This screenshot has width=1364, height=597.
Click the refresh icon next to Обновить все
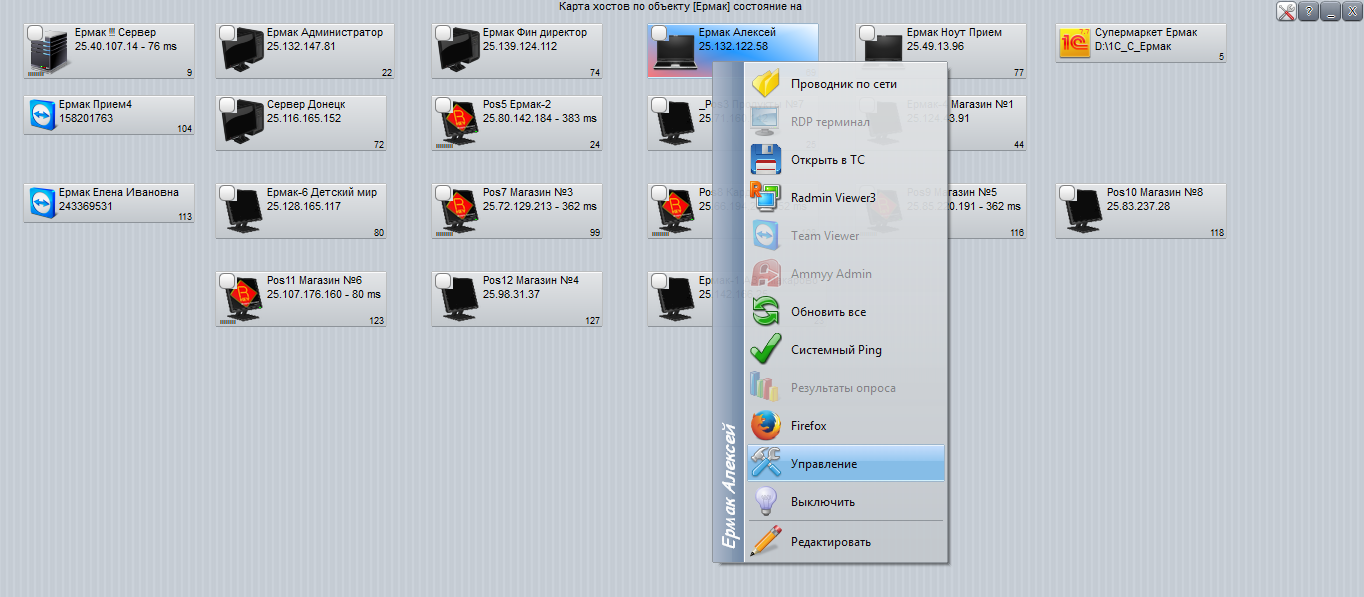(x=763, y=311)
